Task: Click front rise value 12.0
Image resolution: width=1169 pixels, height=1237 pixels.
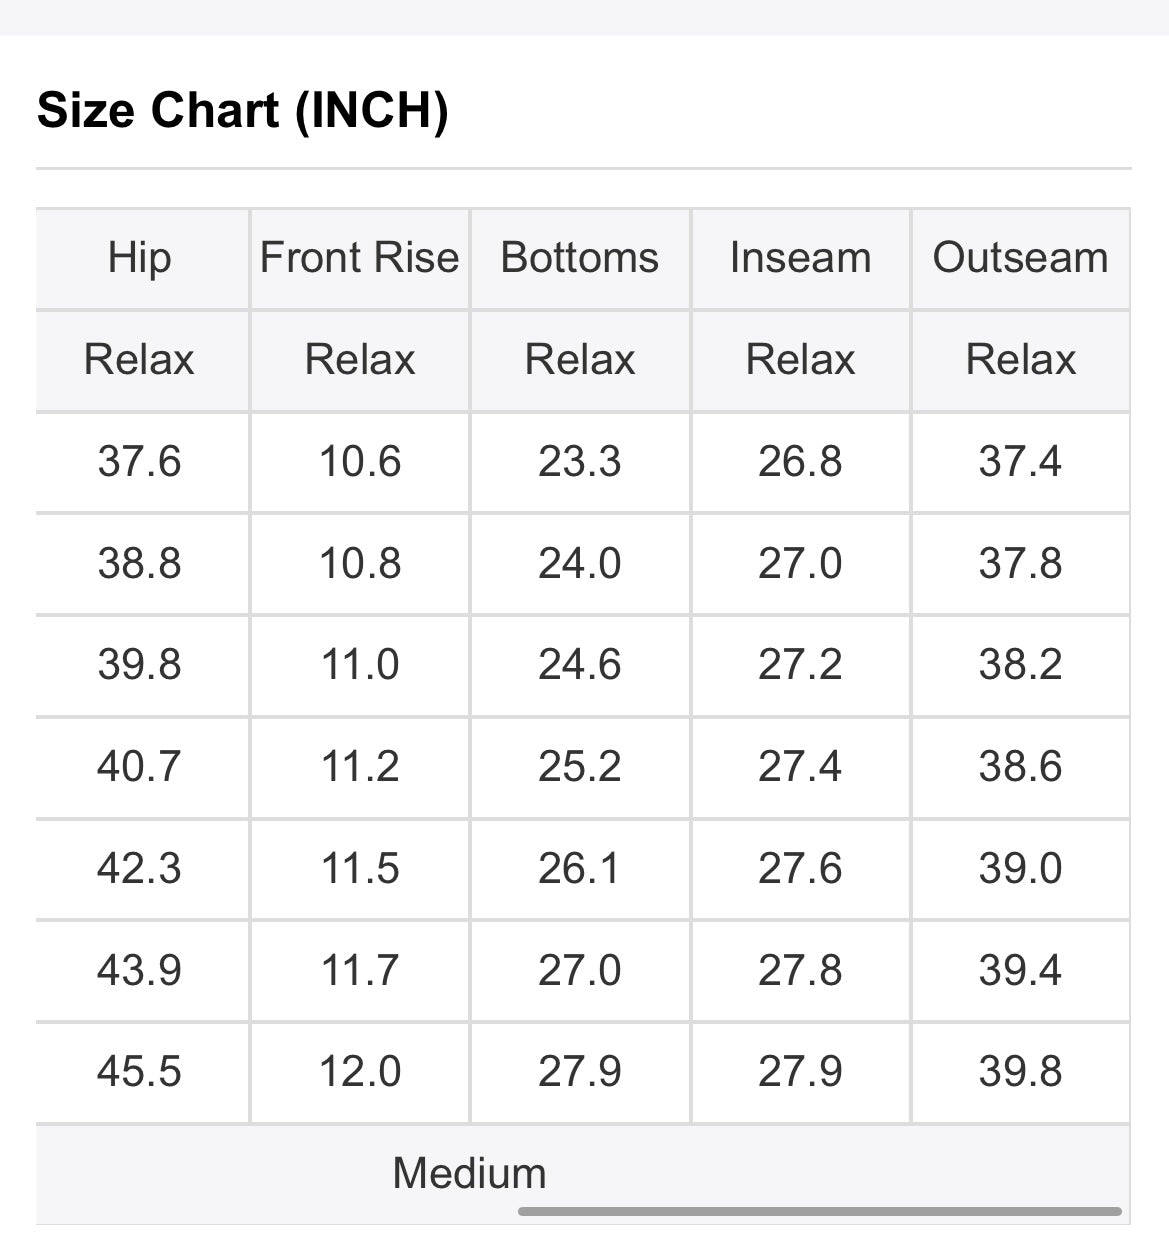Action: click(x=360, y=1072)
